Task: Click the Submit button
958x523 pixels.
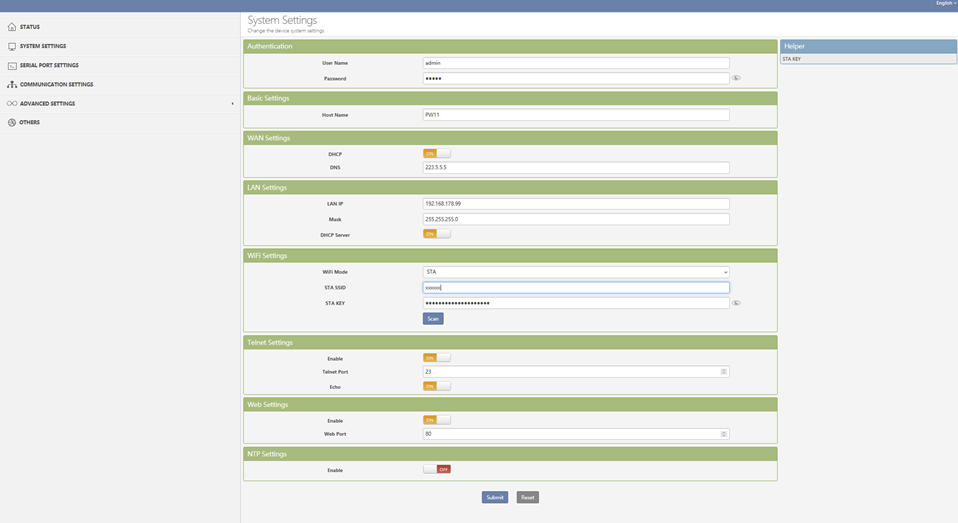Action: [x=495, y=497]
